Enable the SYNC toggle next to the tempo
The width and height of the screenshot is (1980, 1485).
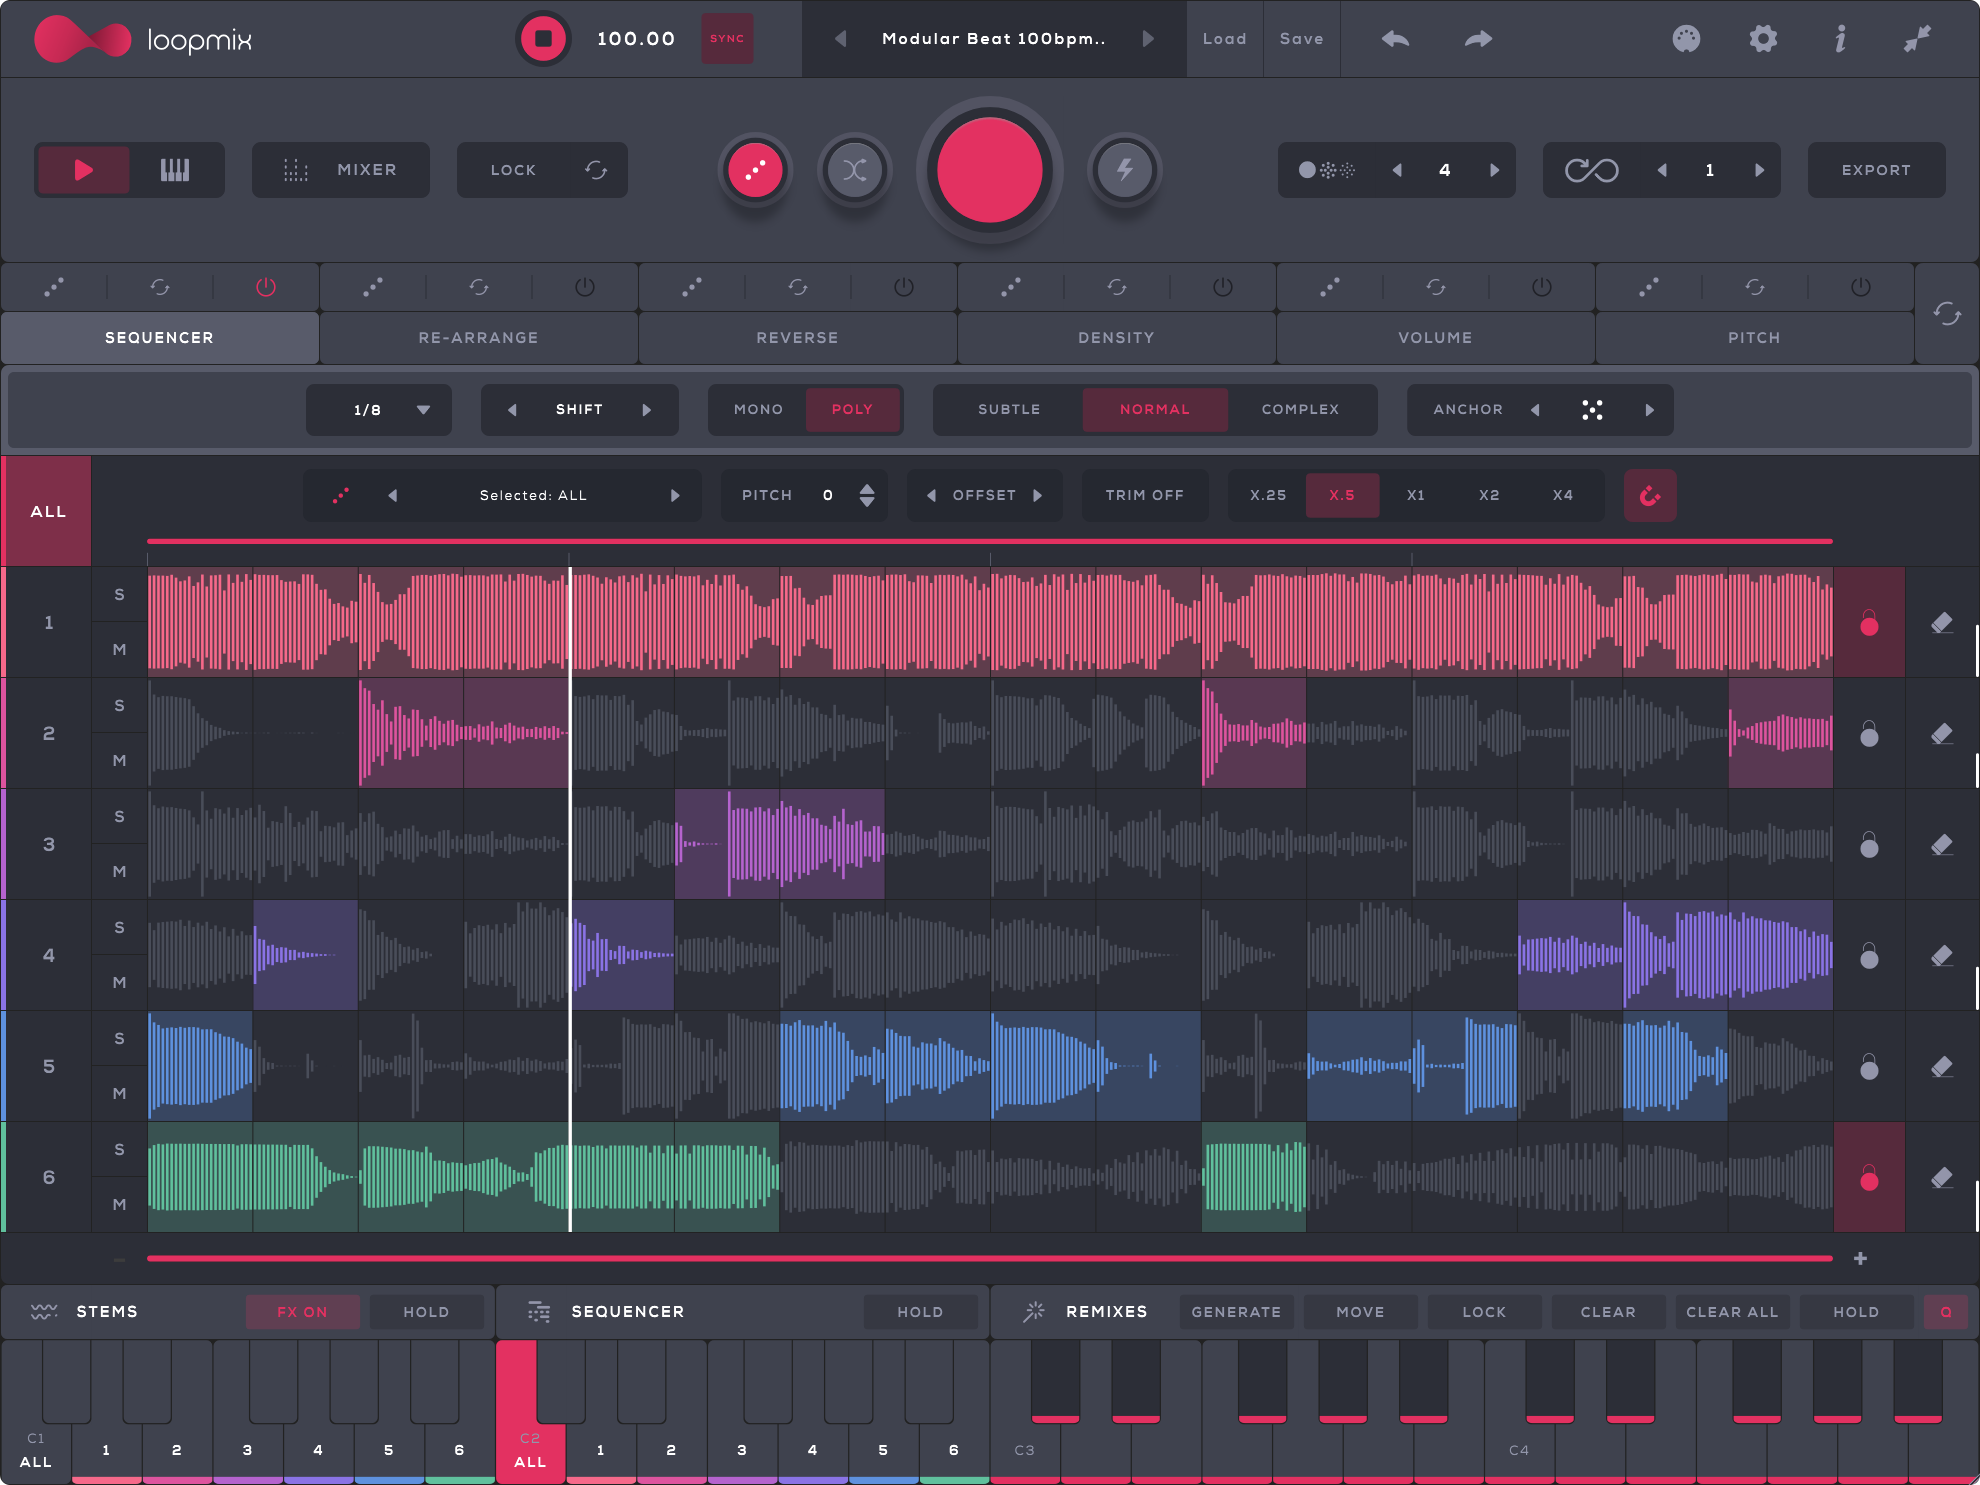(x=727, y=39)
